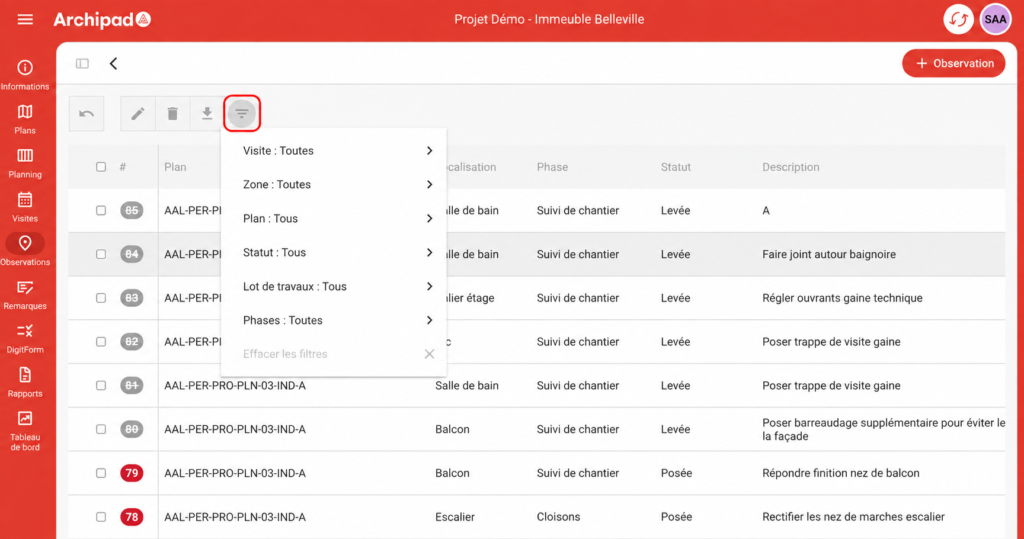The image size is (1024, 539).
Task: Click the # column header
Action: 123,167
